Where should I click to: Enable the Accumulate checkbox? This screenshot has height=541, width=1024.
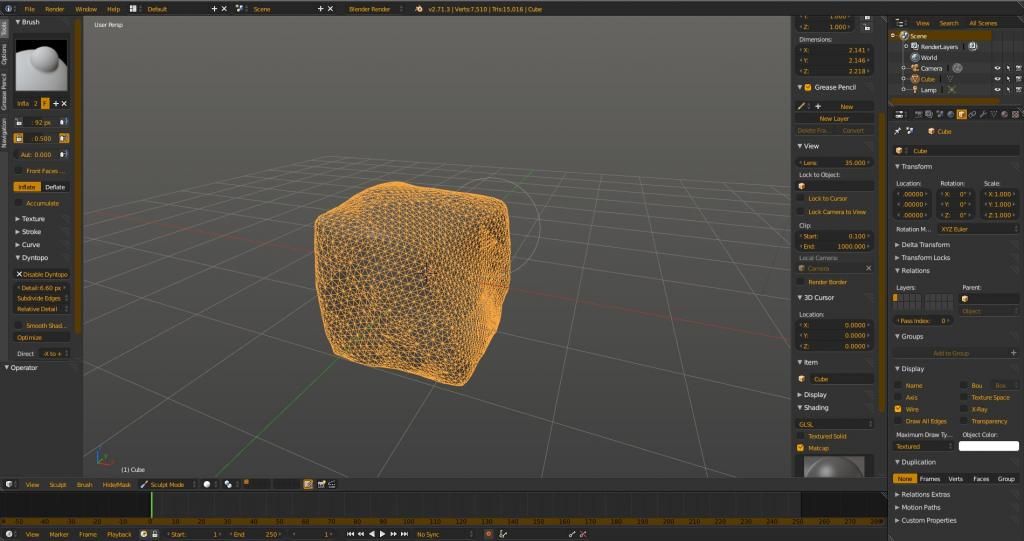coord(19,203)
